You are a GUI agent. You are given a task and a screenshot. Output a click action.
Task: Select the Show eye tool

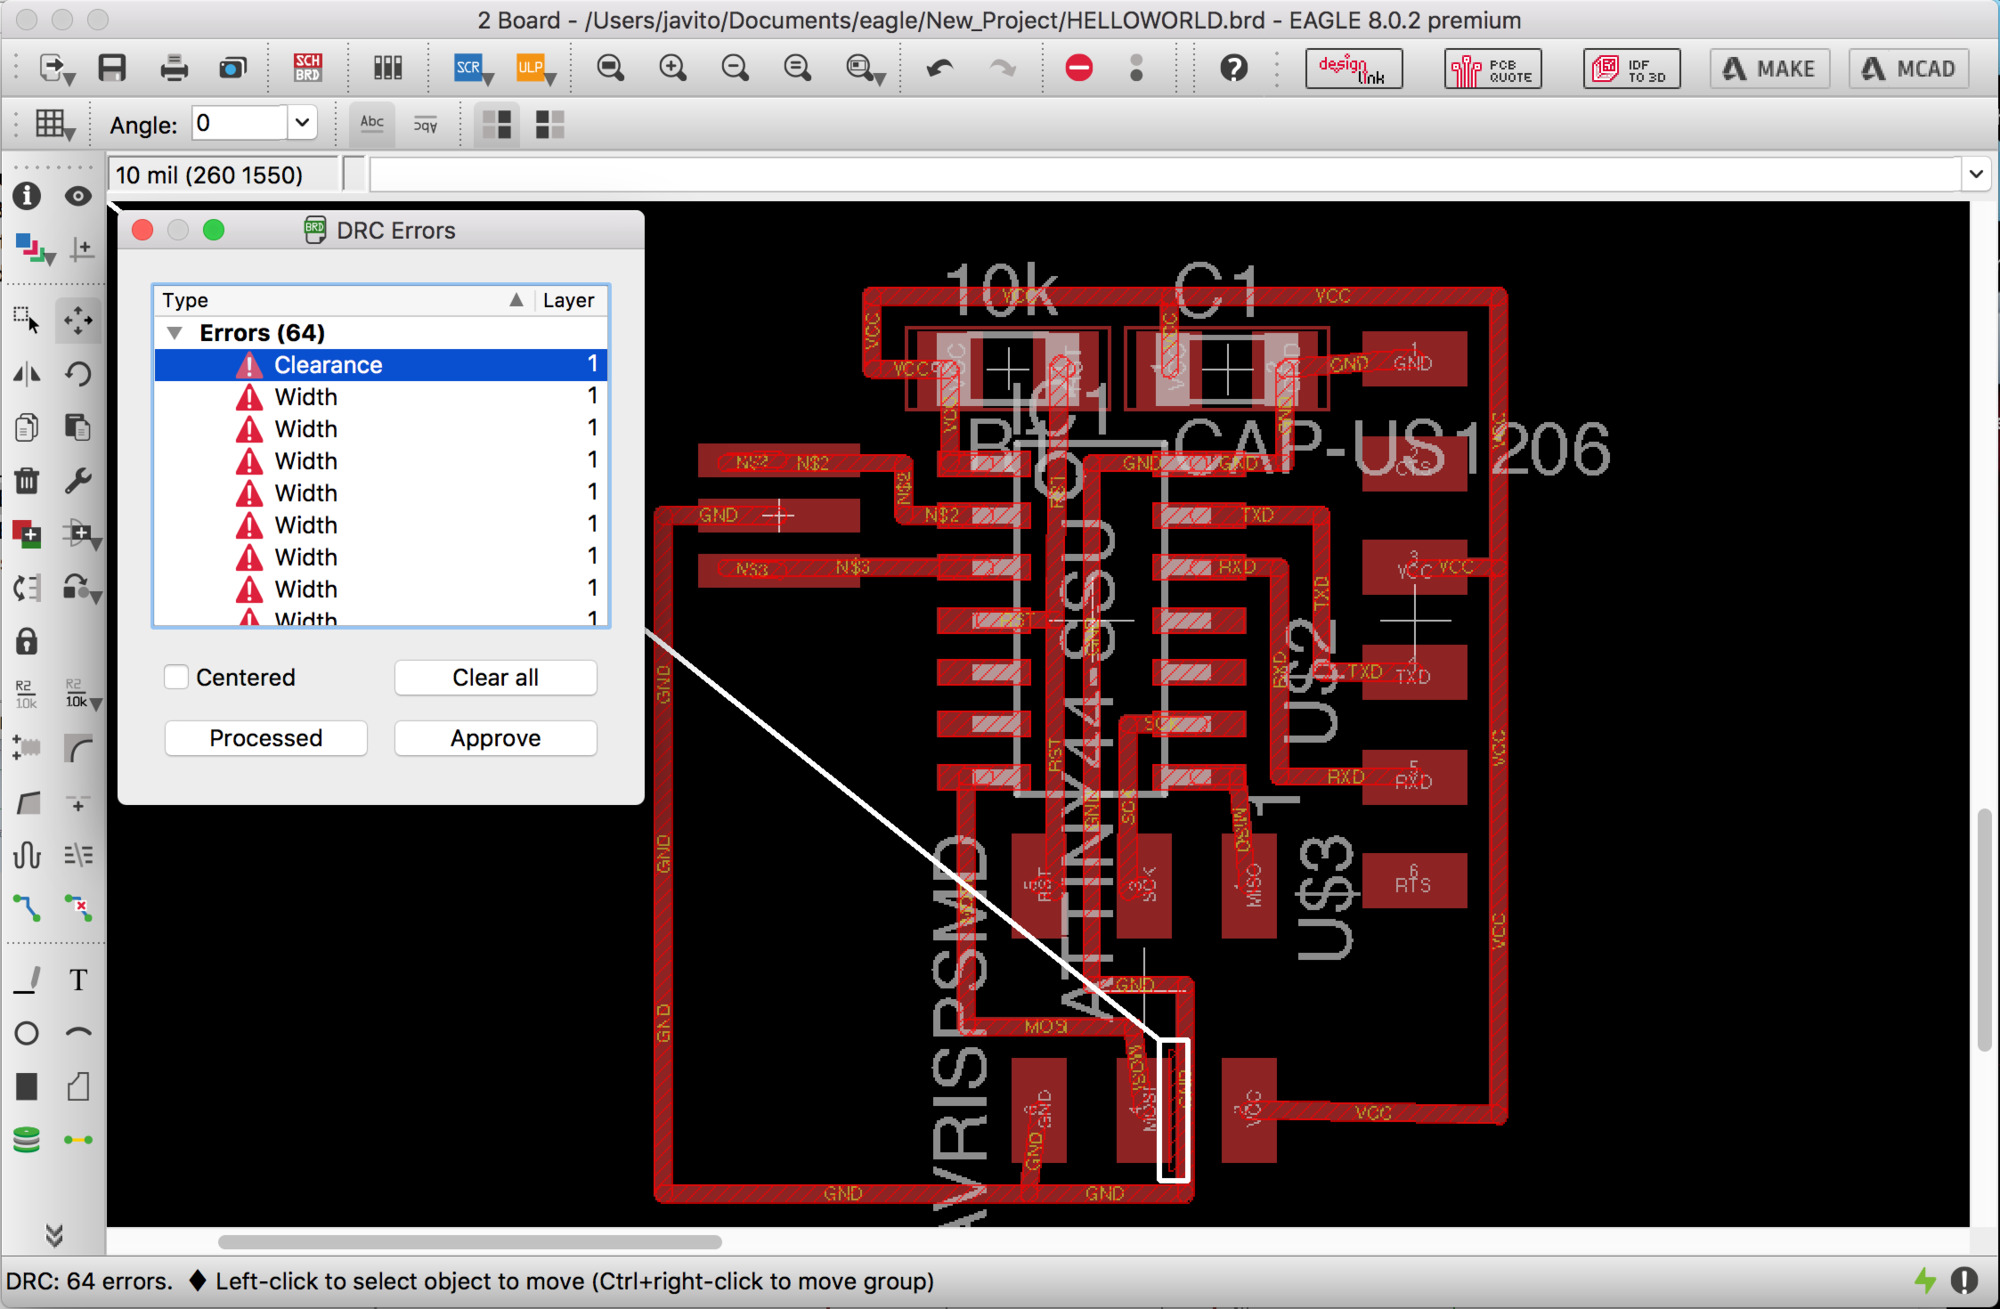click(x=78, y=196)
